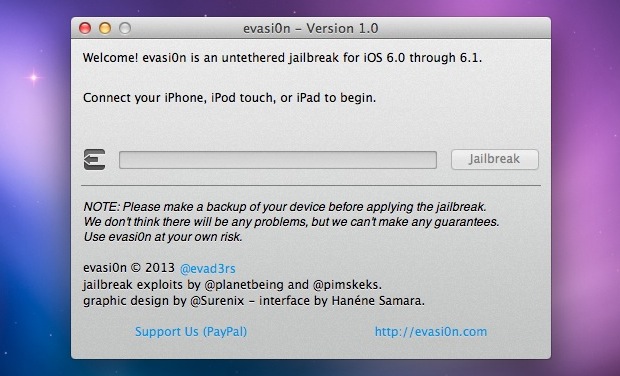Open the Support Us (PayPal) link
This screenshot has width=620, height=376.
click(x=191, y=331)
